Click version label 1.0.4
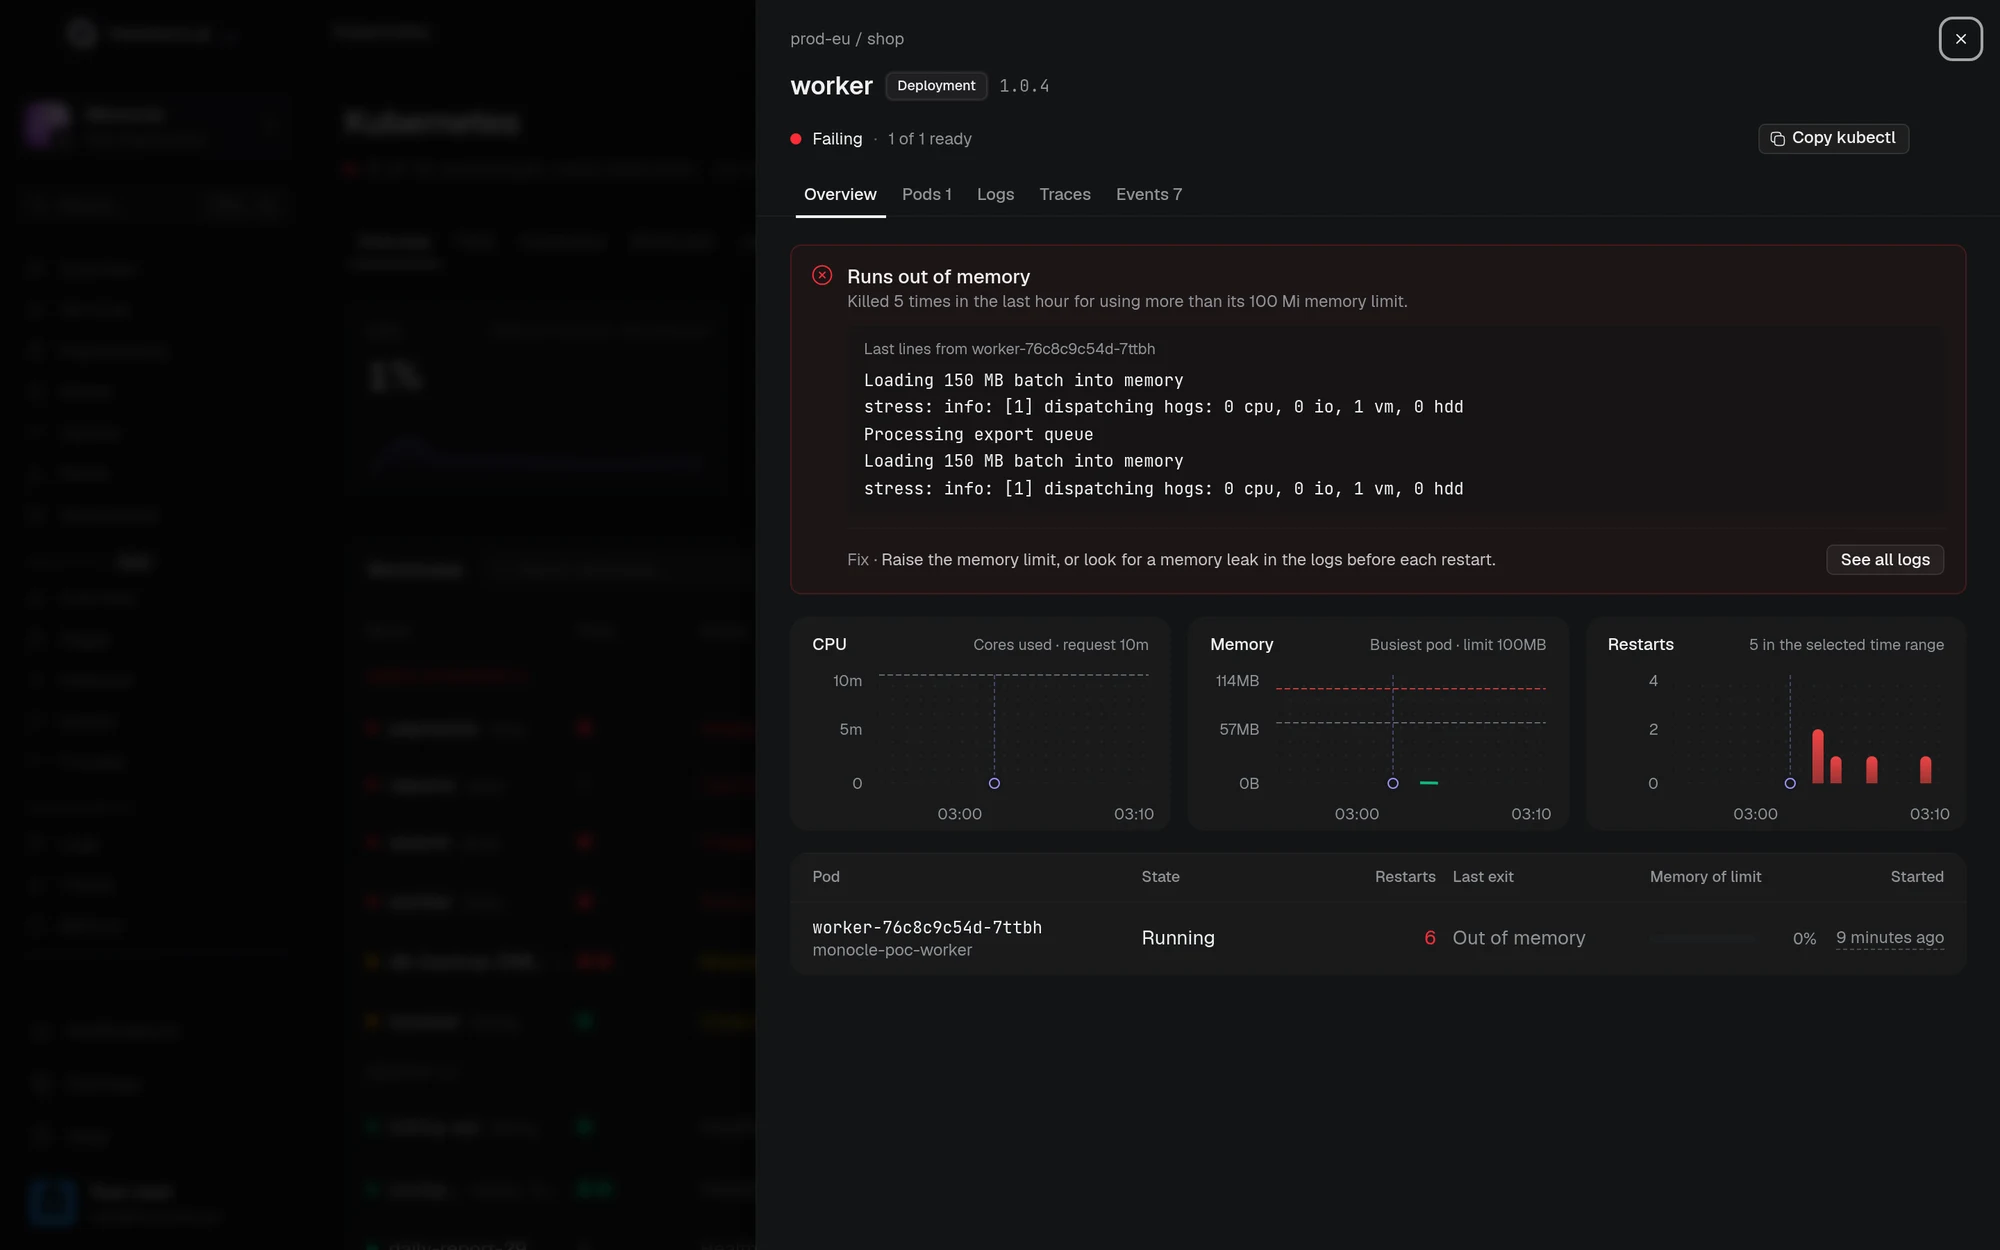This screenshot has height=1250, width=2000. 1024,86
